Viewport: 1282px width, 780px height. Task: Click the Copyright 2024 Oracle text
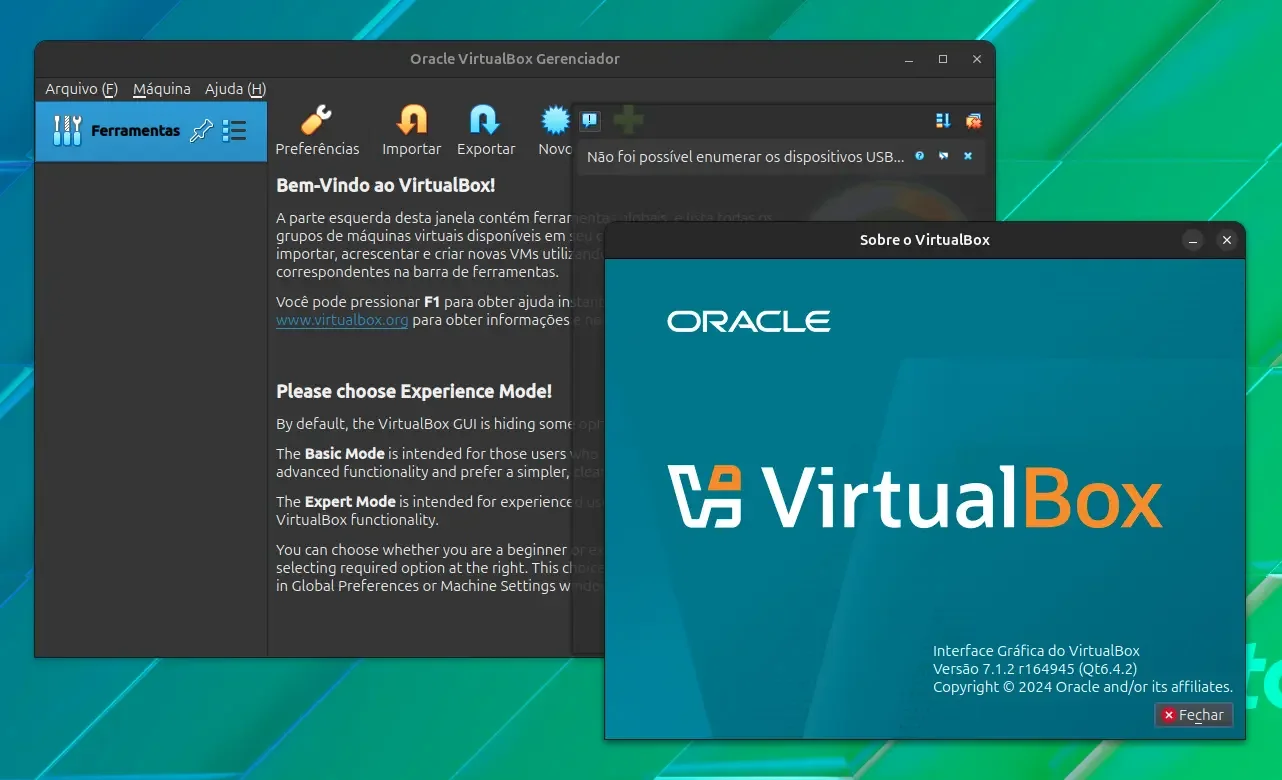1083,687
